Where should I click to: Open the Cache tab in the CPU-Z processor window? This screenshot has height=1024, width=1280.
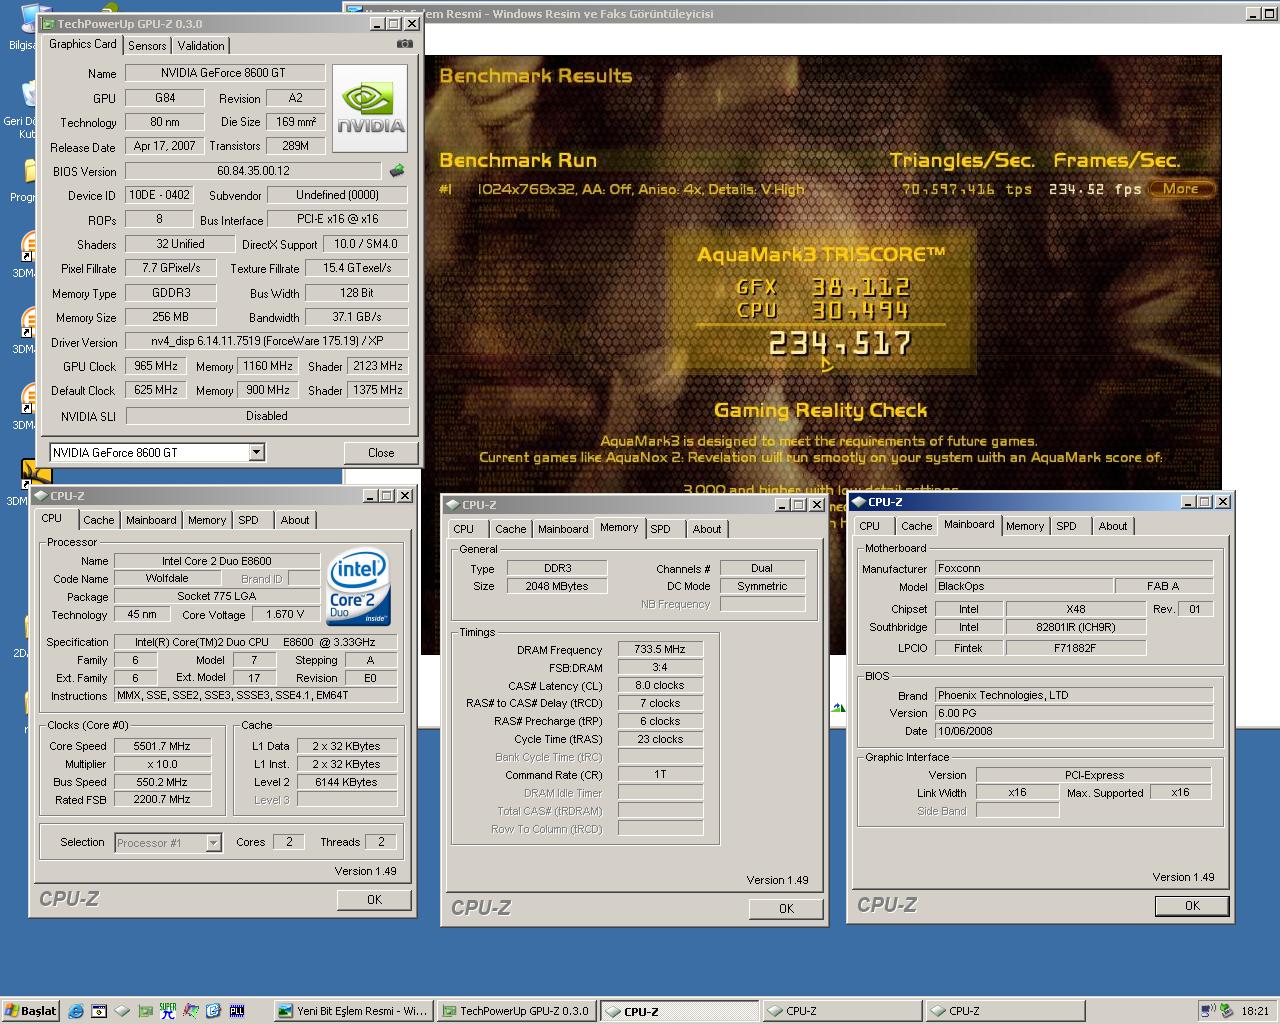pyautogui.click(x=98, y=520)
